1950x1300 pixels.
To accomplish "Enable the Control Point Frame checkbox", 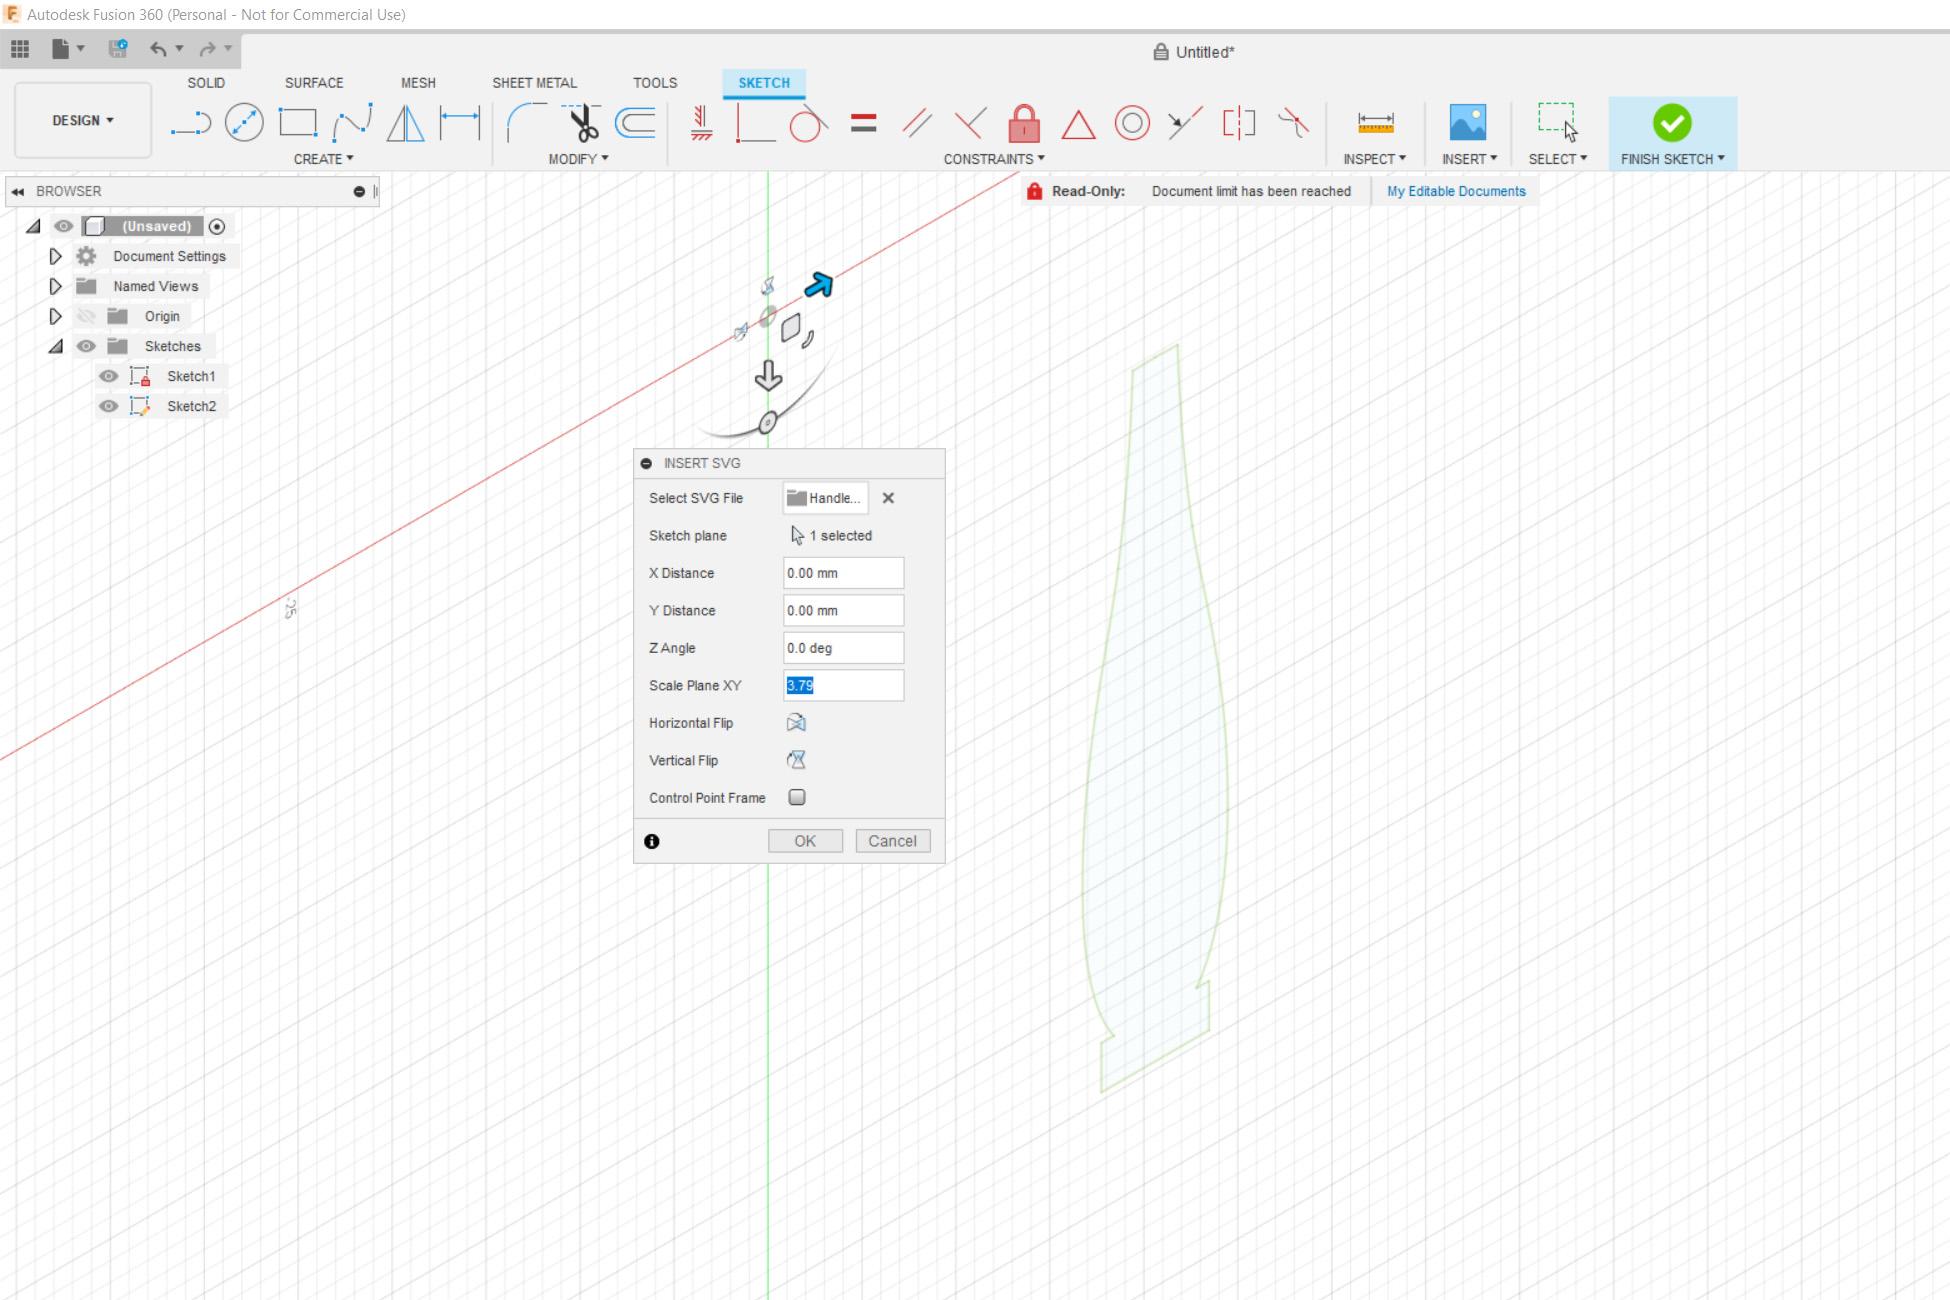I will point(797,798).
